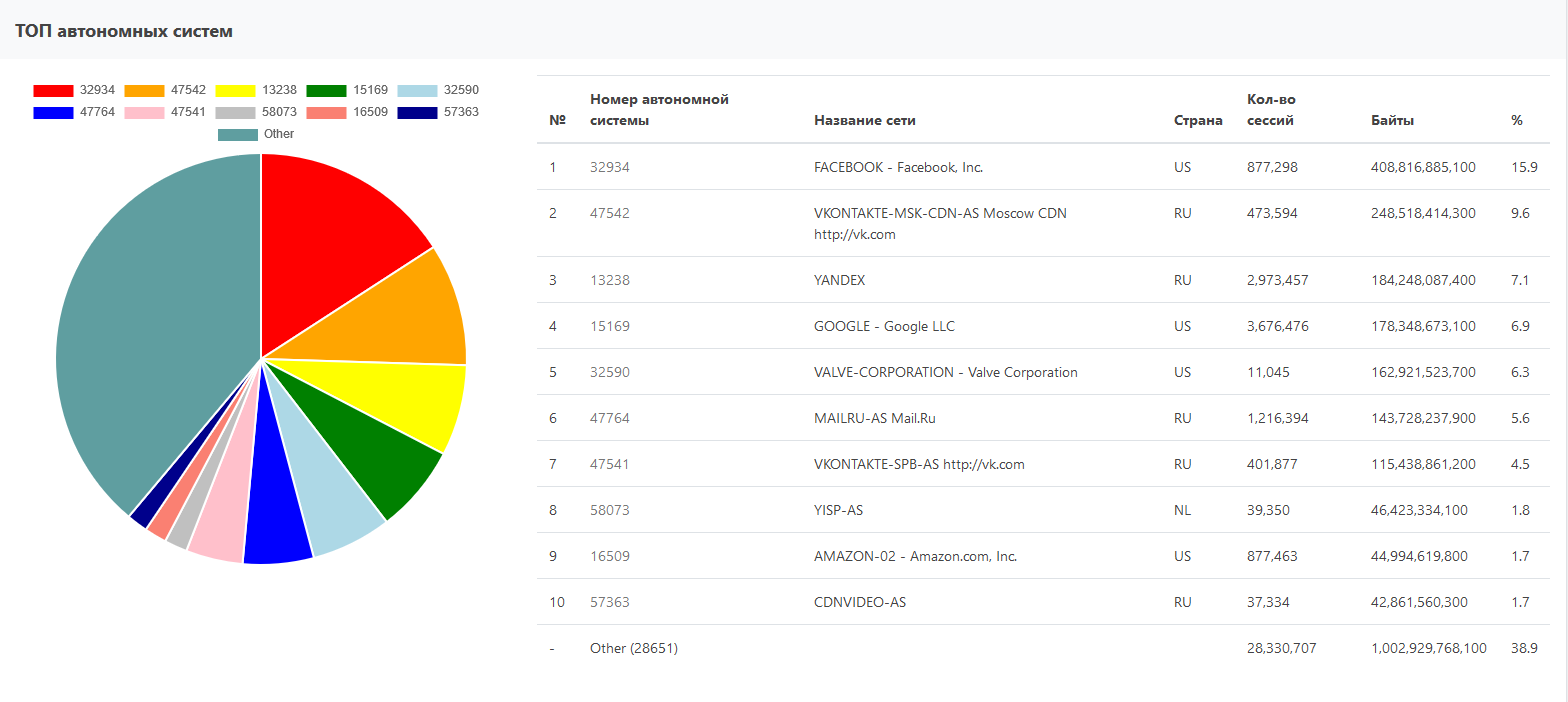Click the 'ТОП автономных систем' panel title

point(124,31)
